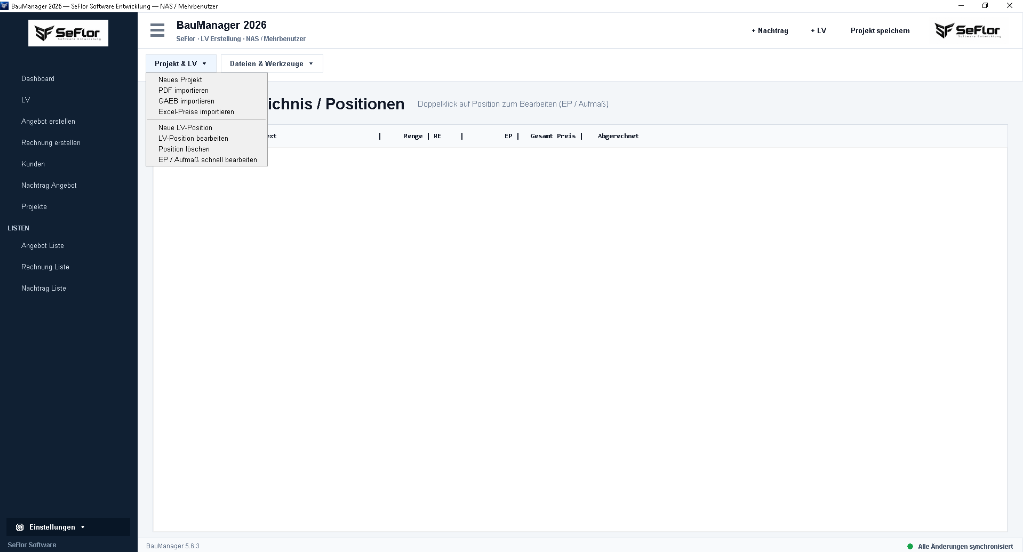Screen dimensions: 1023x552
Task: Open Nachtrag Angebot in the sidebar
Action: click(x=49, y=185)
